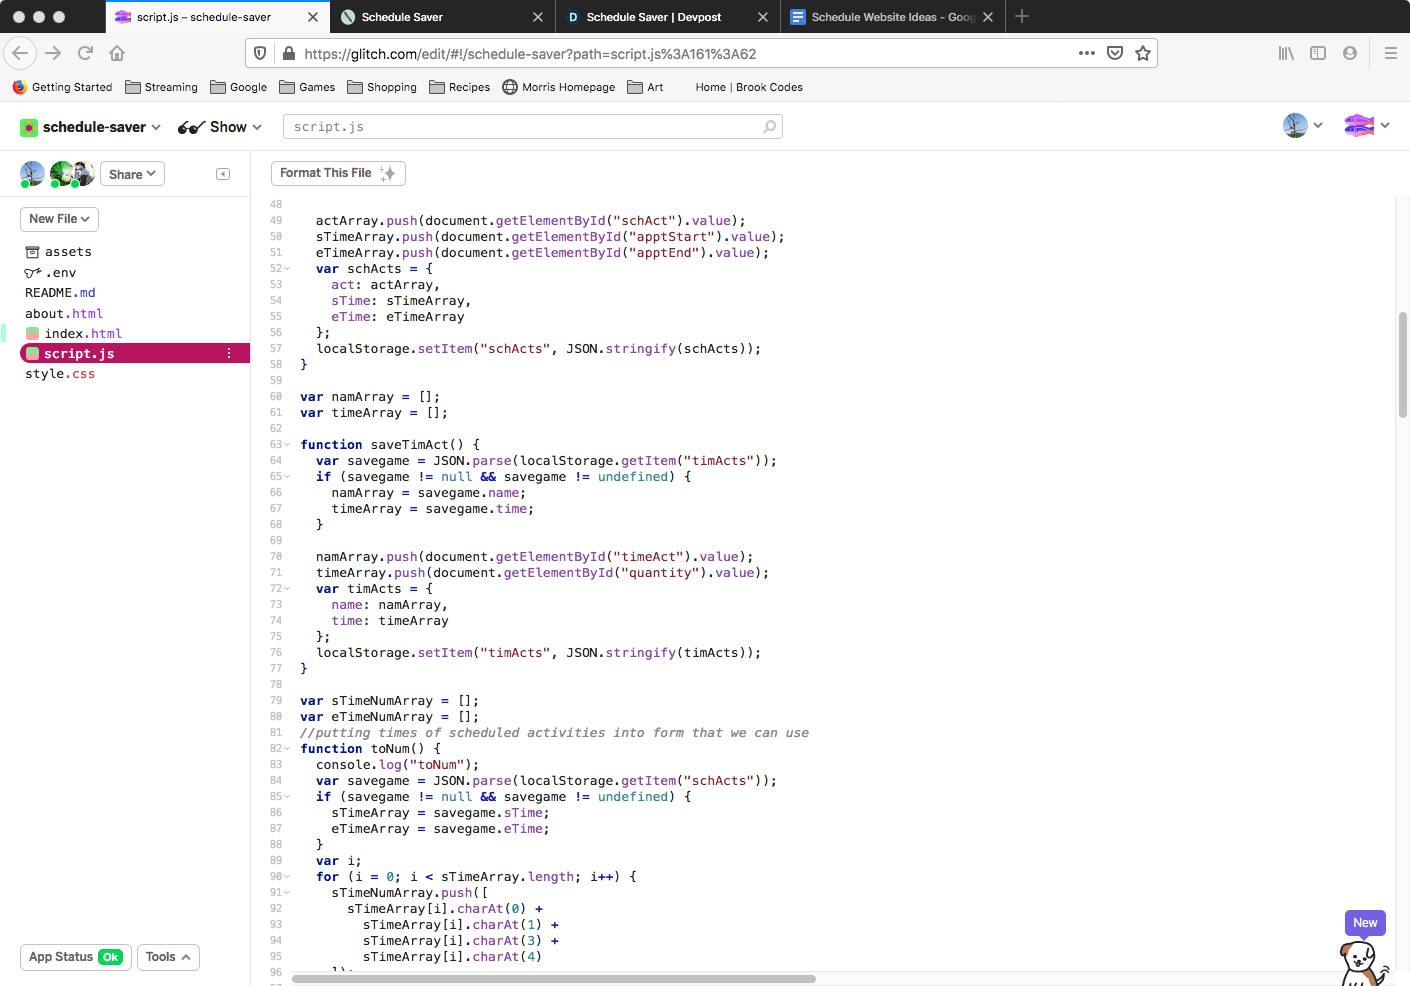
Task: Close the Schedule Saver Devpost tab
Action: pyautogui.click(x=763, y=17)
